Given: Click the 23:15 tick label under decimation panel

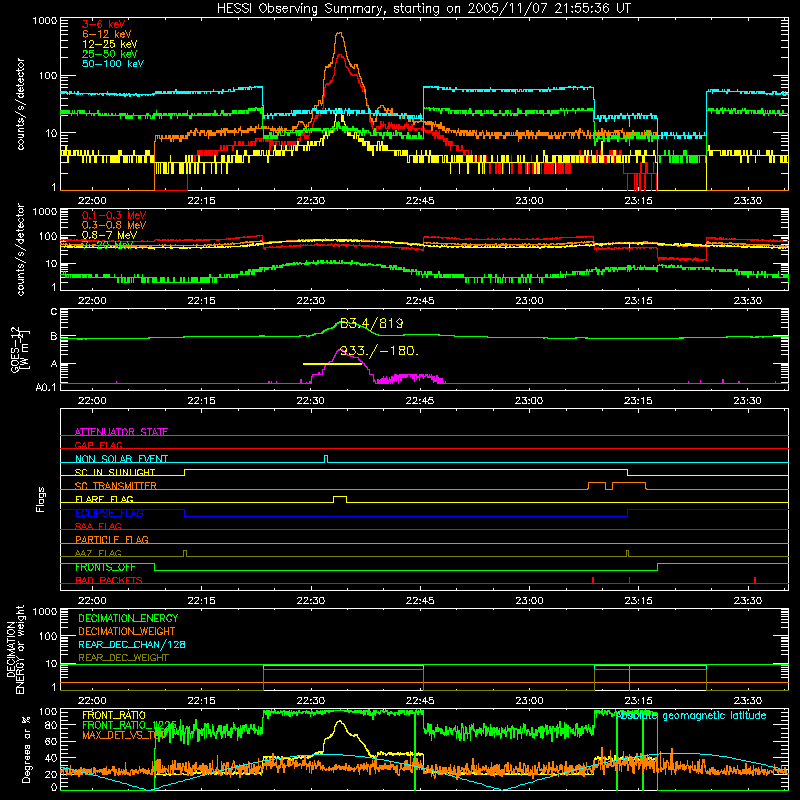Looking at the screenshot, I should tap(638, 701).
